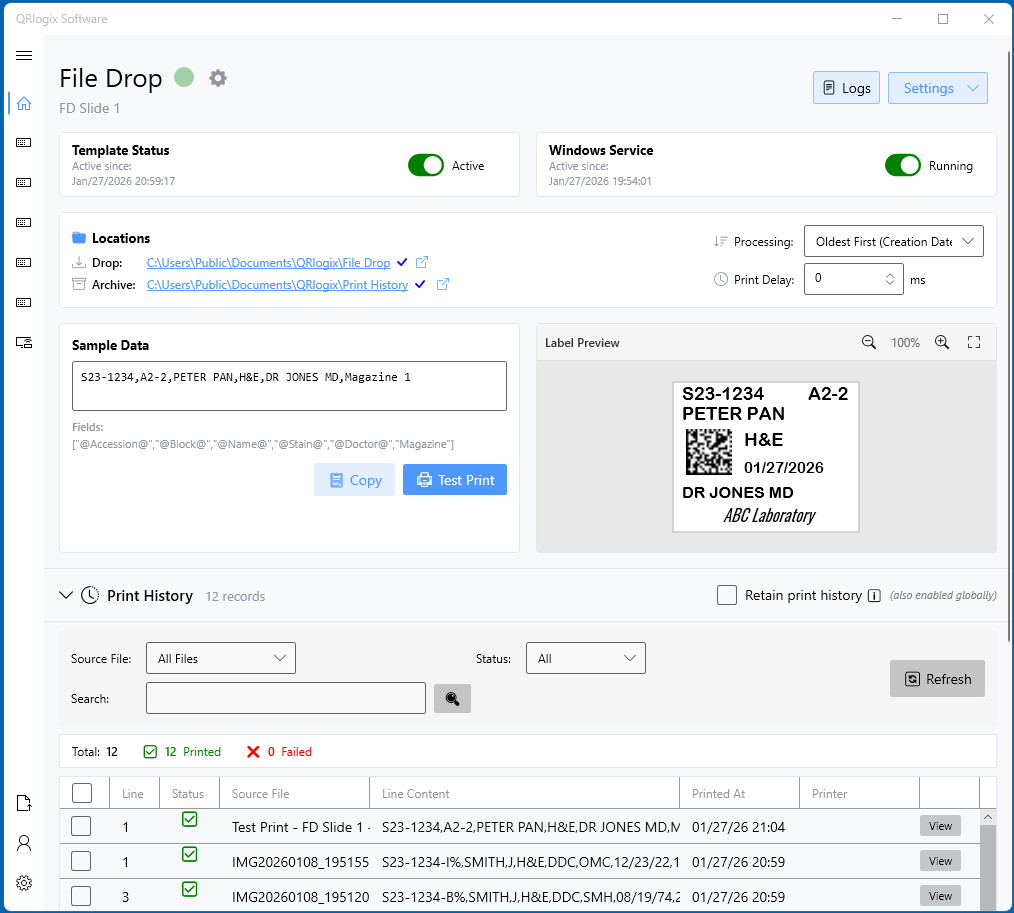
Task: Enable Retain print history checkbox
Action: coord(727,595)
